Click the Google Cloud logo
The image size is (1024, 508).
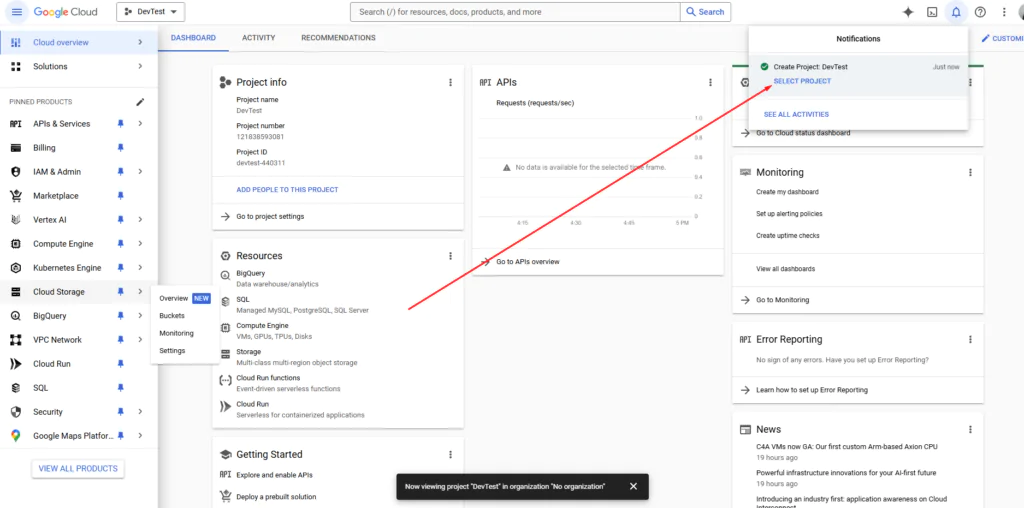pos(65,12)
